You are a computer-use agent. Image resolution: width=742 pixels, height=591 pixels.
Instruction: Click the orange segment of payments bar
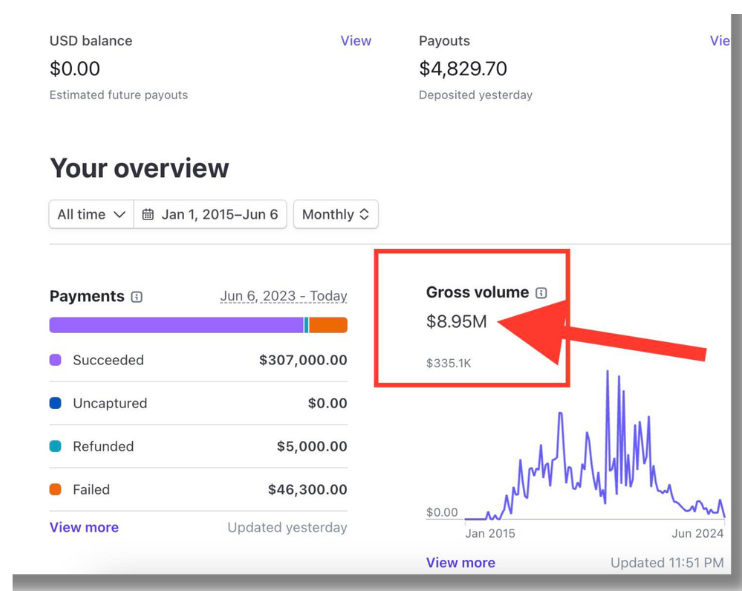coord(328,325)
